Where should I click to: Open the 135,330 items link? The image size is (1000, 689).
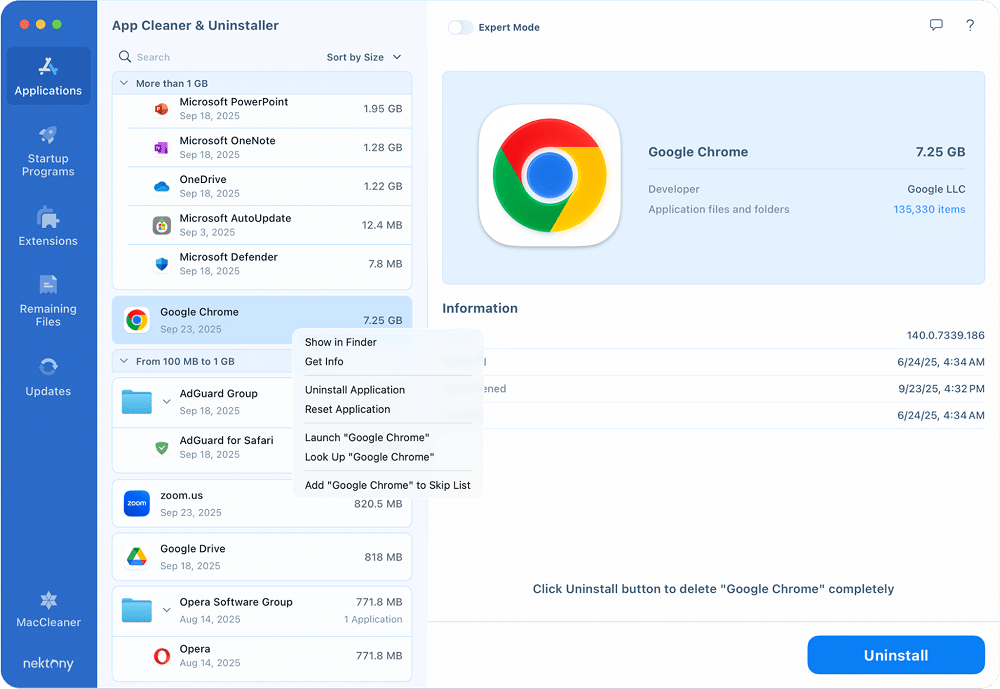(x=929, y=209)
